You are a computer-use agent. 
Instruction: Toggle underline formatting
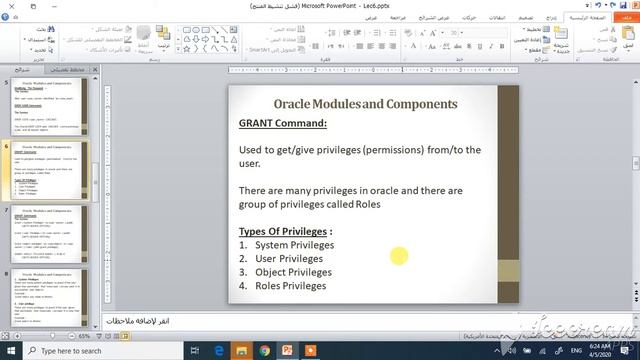coord(480,46)
